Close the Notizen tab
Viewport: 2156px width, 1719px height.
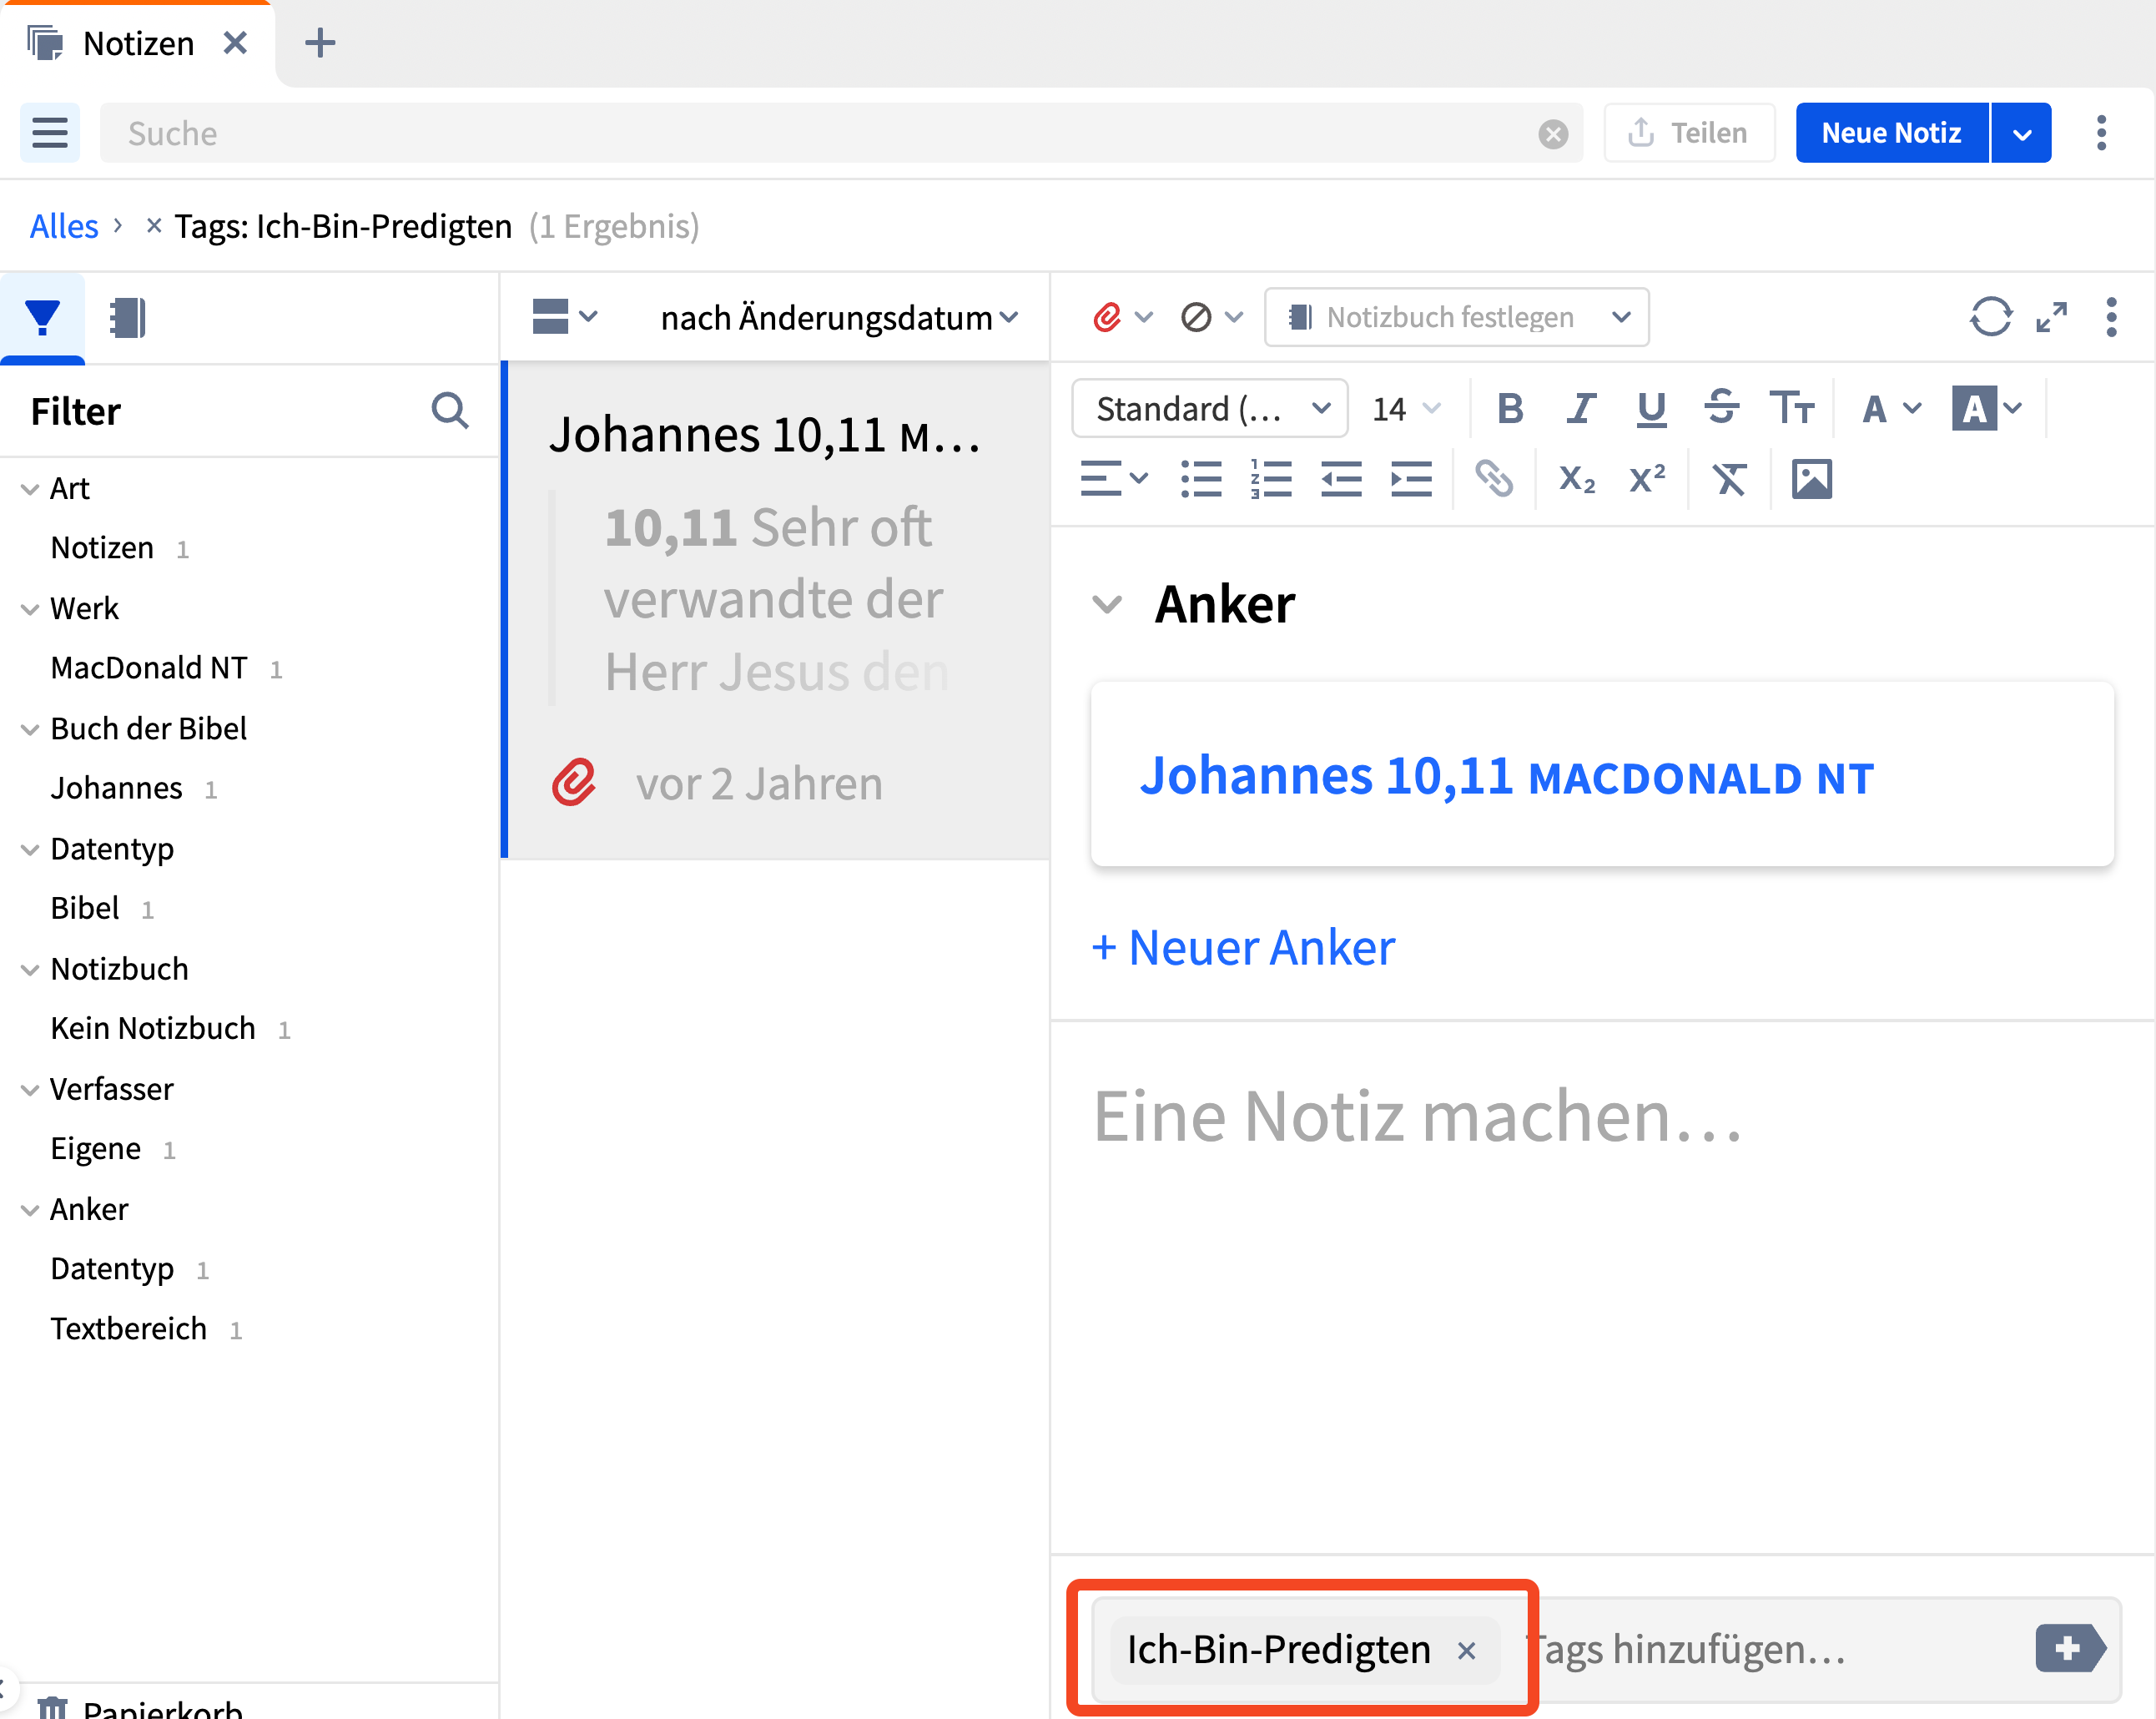235,43
